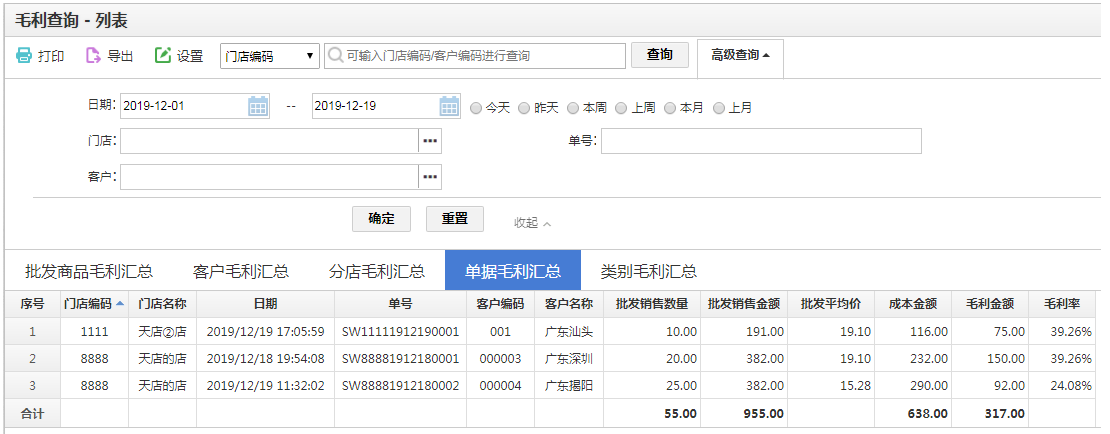Click gross margin rate 24.08%

click(x=1070, y=386)
